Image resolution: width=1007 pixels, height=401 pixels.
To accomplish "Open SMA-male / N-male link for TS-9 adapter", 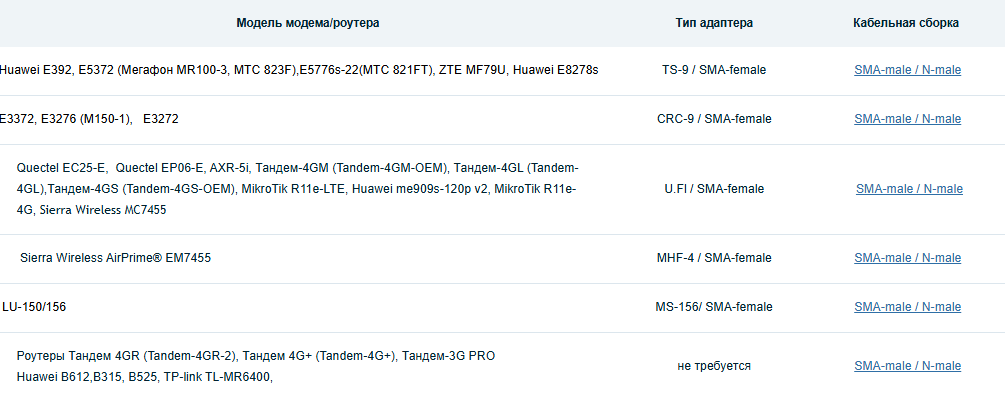I will (907, 70).
